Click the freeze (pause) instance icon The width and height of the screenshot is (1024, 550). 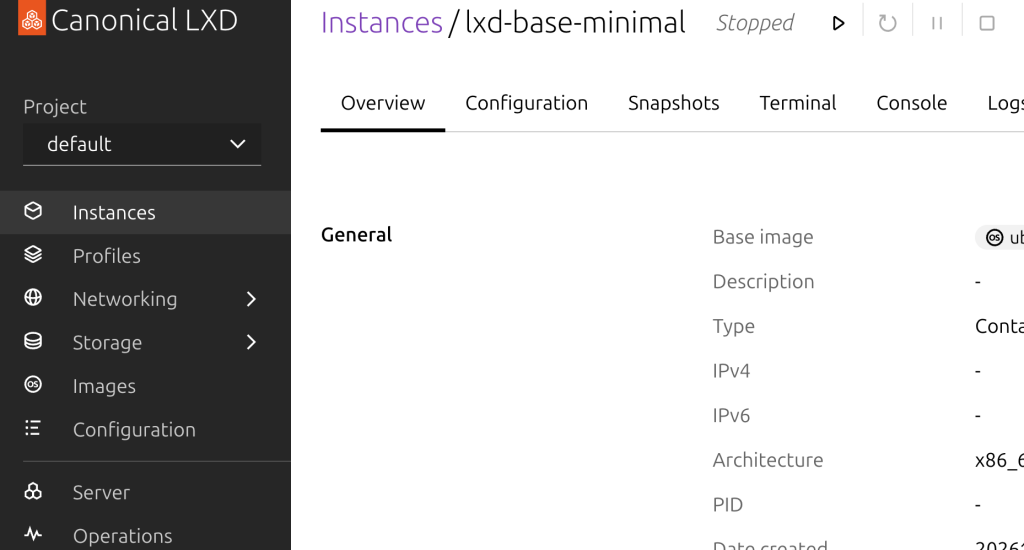937,23
